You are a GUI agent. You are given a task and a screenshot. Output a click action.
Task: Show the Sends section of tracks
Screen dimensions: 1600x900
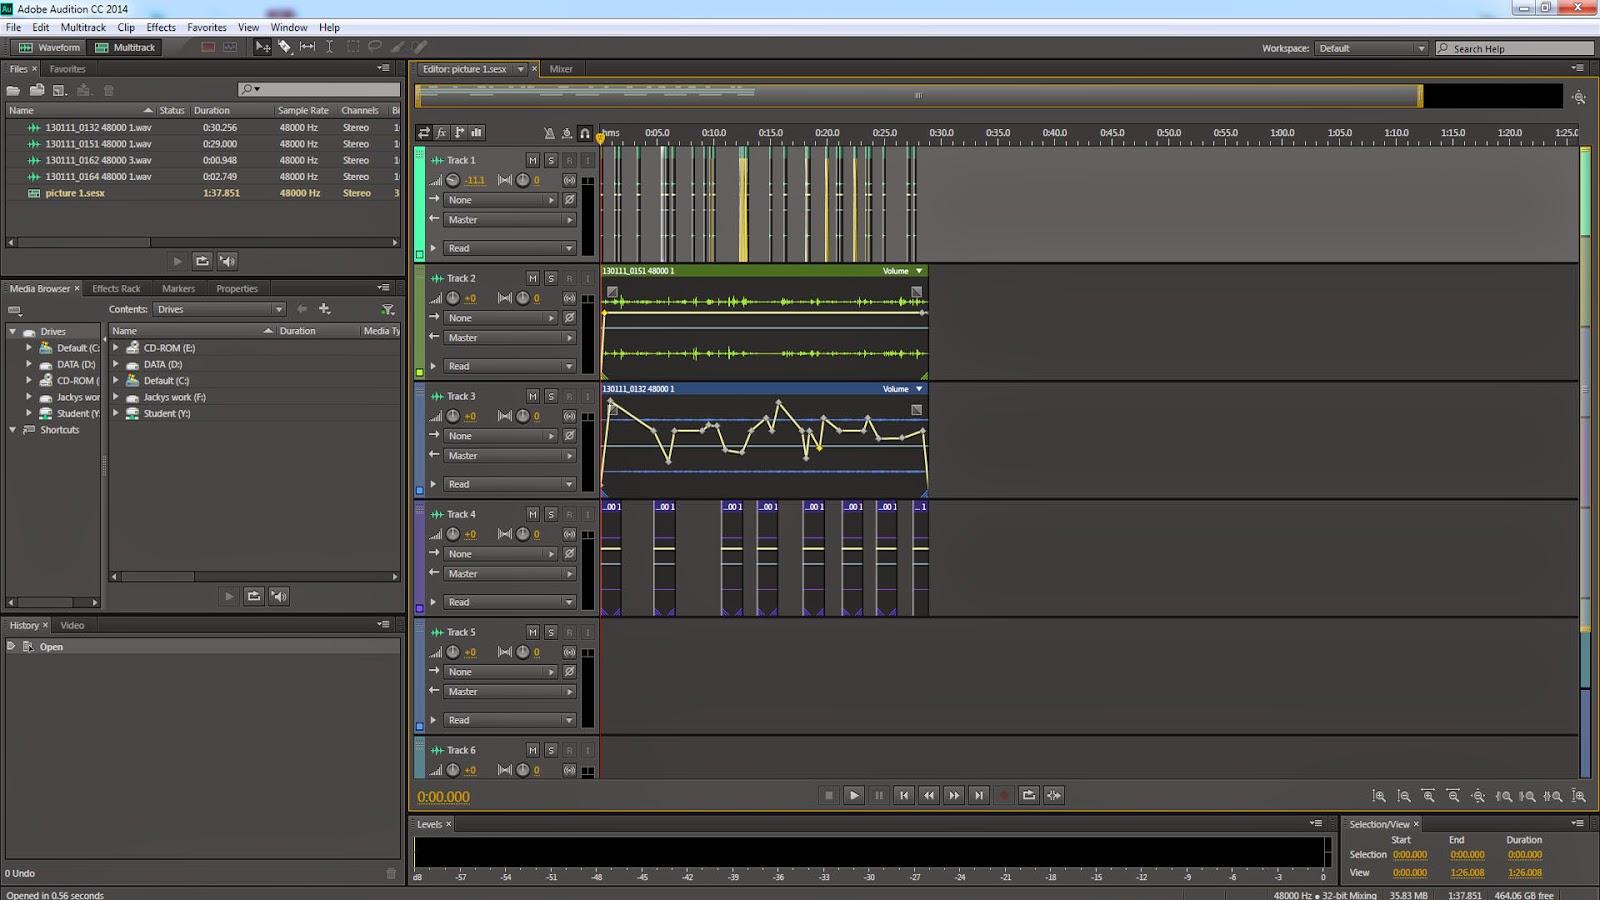(x=459, y=132)
